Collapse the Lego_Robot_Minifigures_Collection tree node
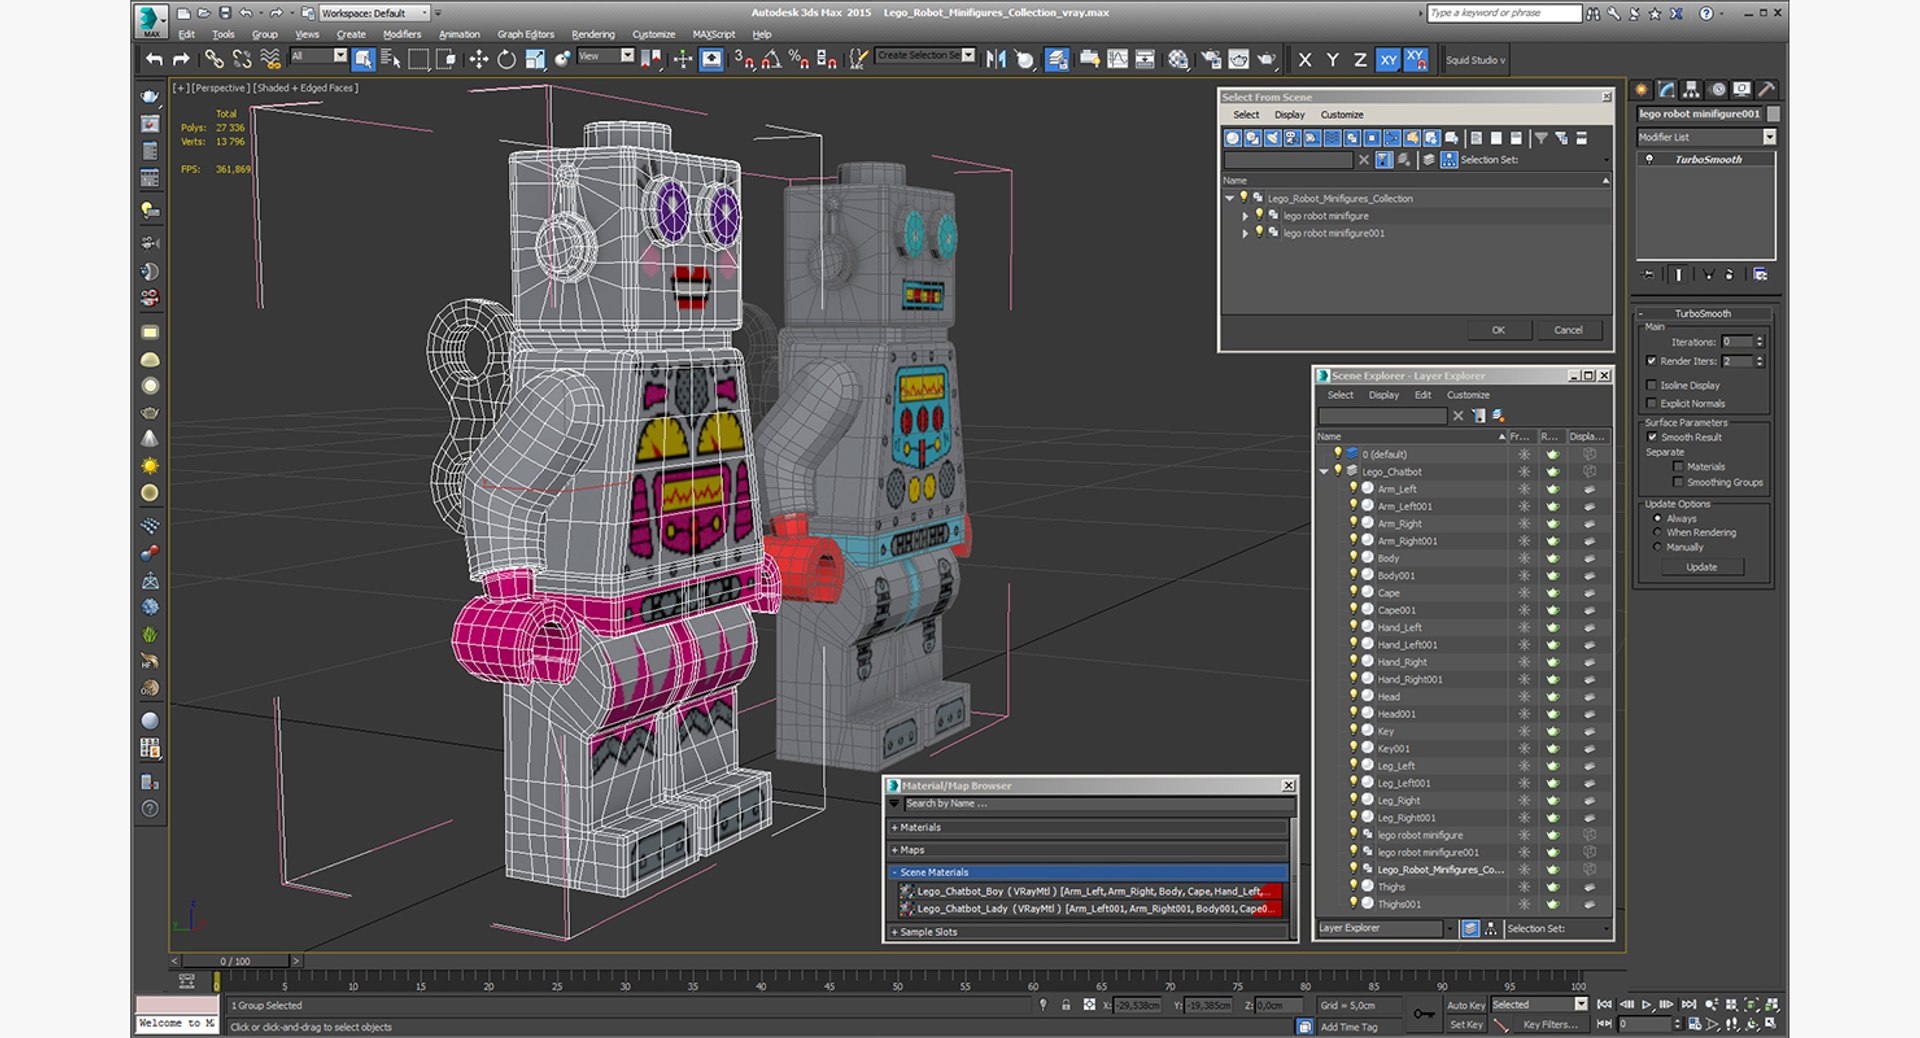1920x1038 pixels. tap(1230, 198)
